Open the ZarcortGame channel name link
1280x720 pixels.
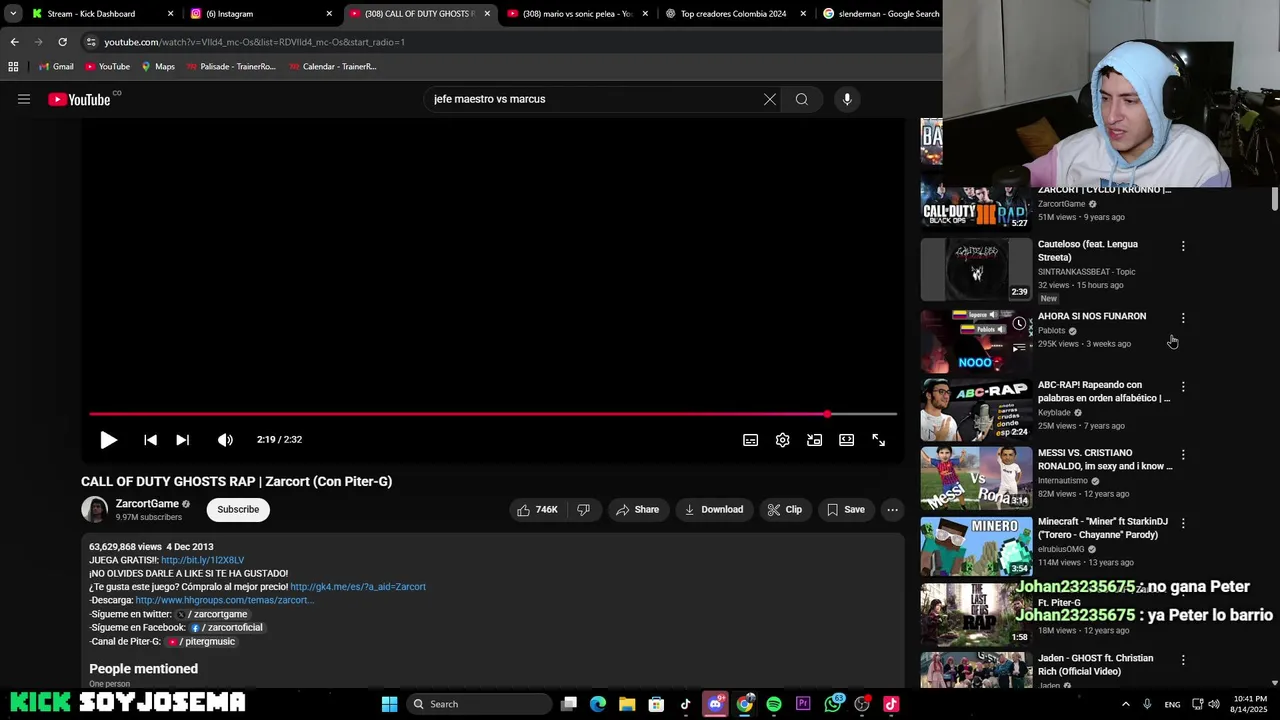click(147, 504)
